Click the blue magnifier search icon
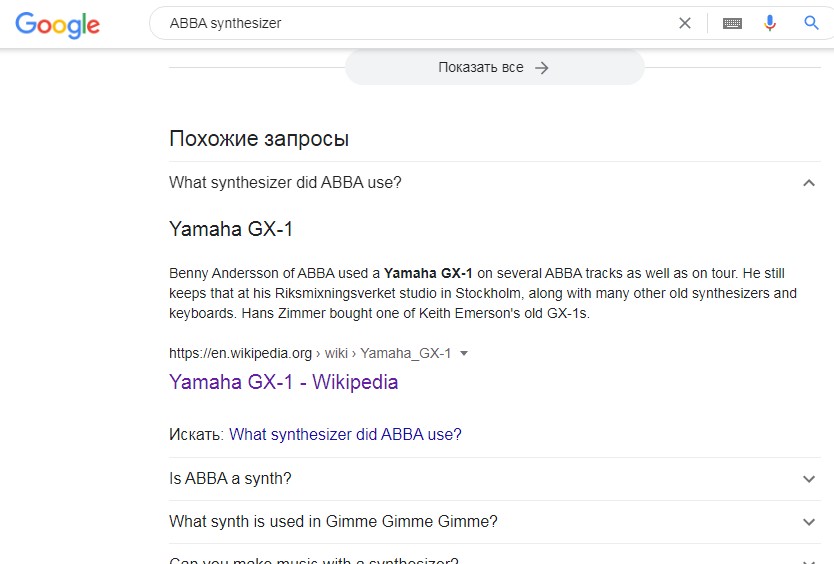Image resolution: width=834 pixels, height=564 pixels. click(811, 23)
